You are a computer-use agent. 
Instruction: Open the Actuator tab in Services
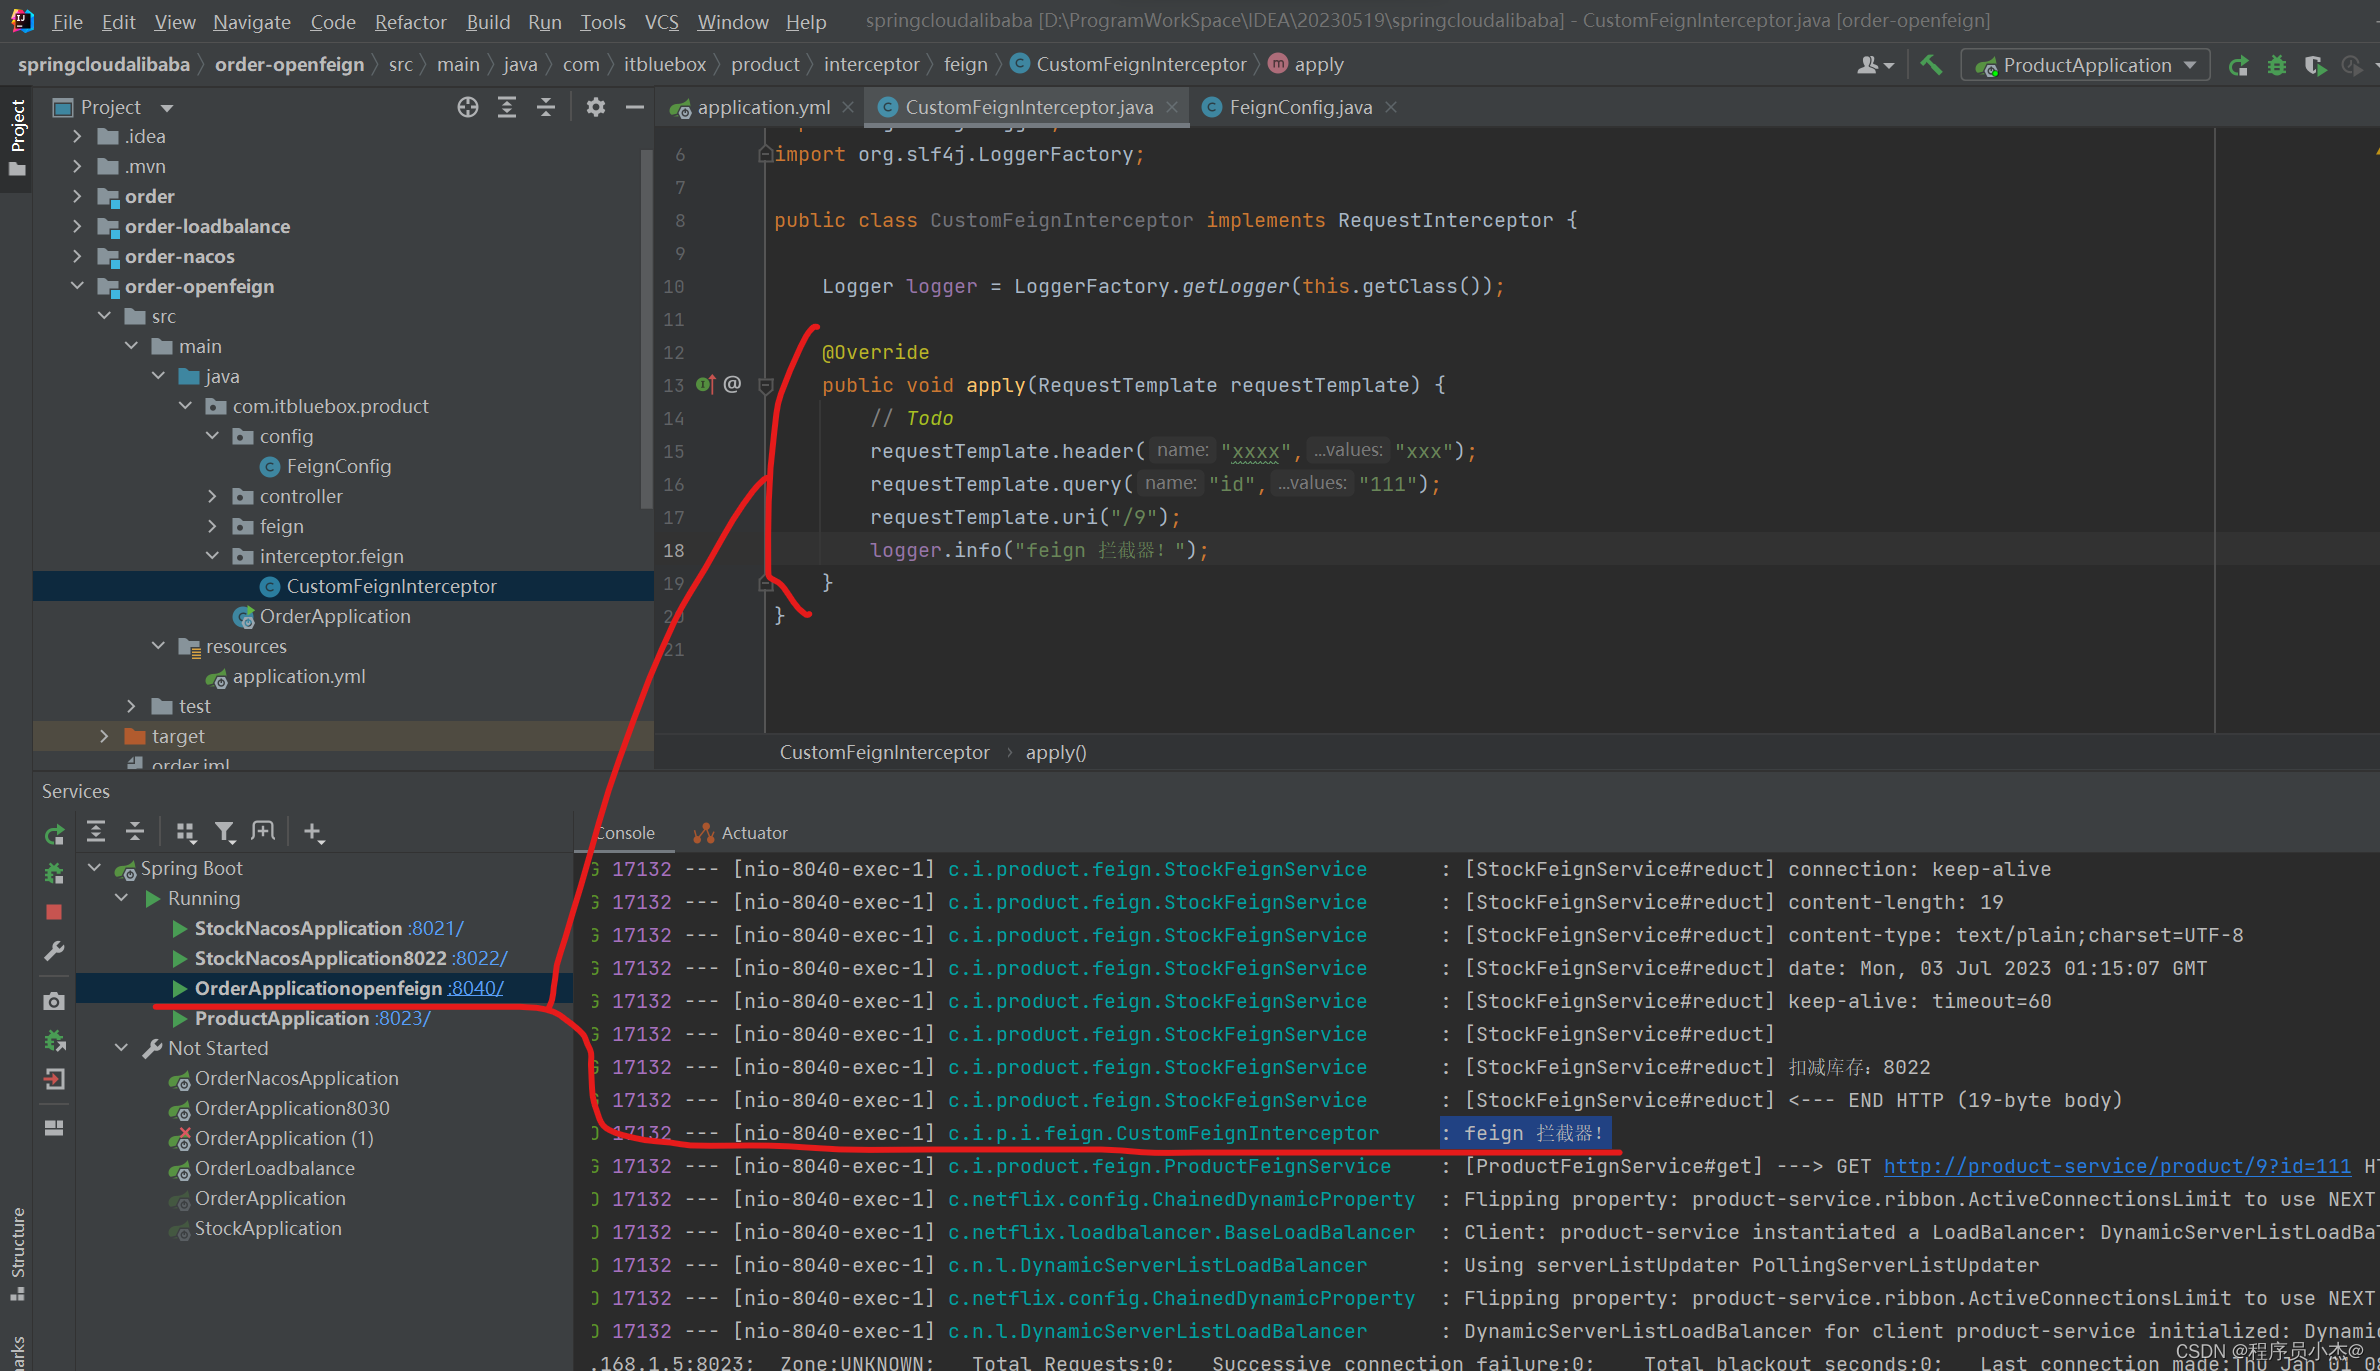click(x=741, y=833)
